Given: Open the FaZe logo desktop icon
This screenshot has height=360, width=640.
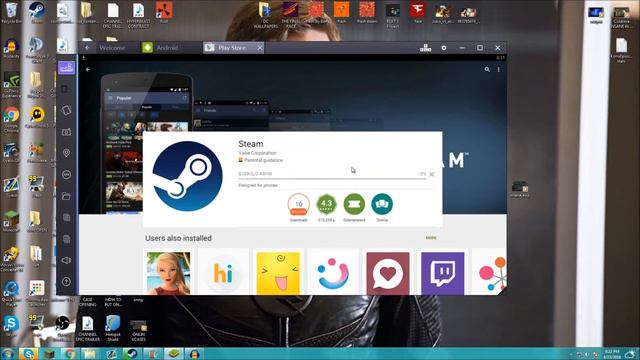Looking at the screenshot, I should pyautogui.click(x=418, y=12).
